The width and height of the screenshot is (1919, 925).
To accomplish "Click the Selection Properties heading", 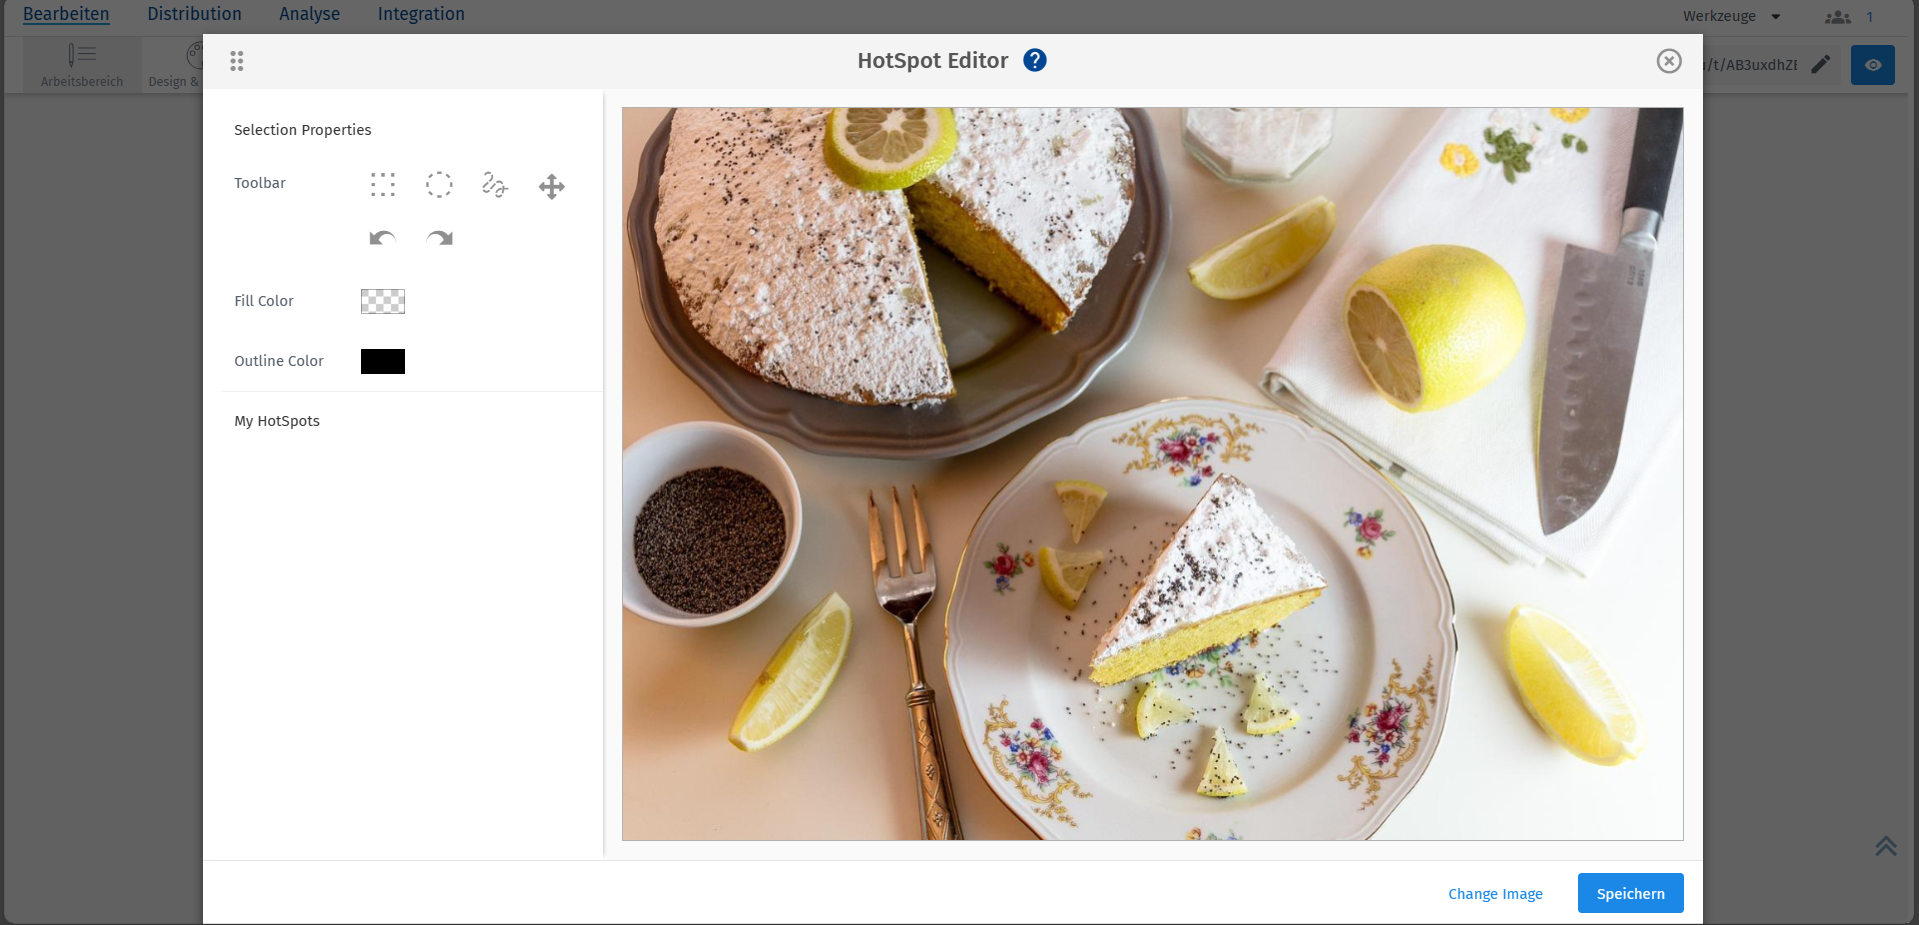I will 302,130.
